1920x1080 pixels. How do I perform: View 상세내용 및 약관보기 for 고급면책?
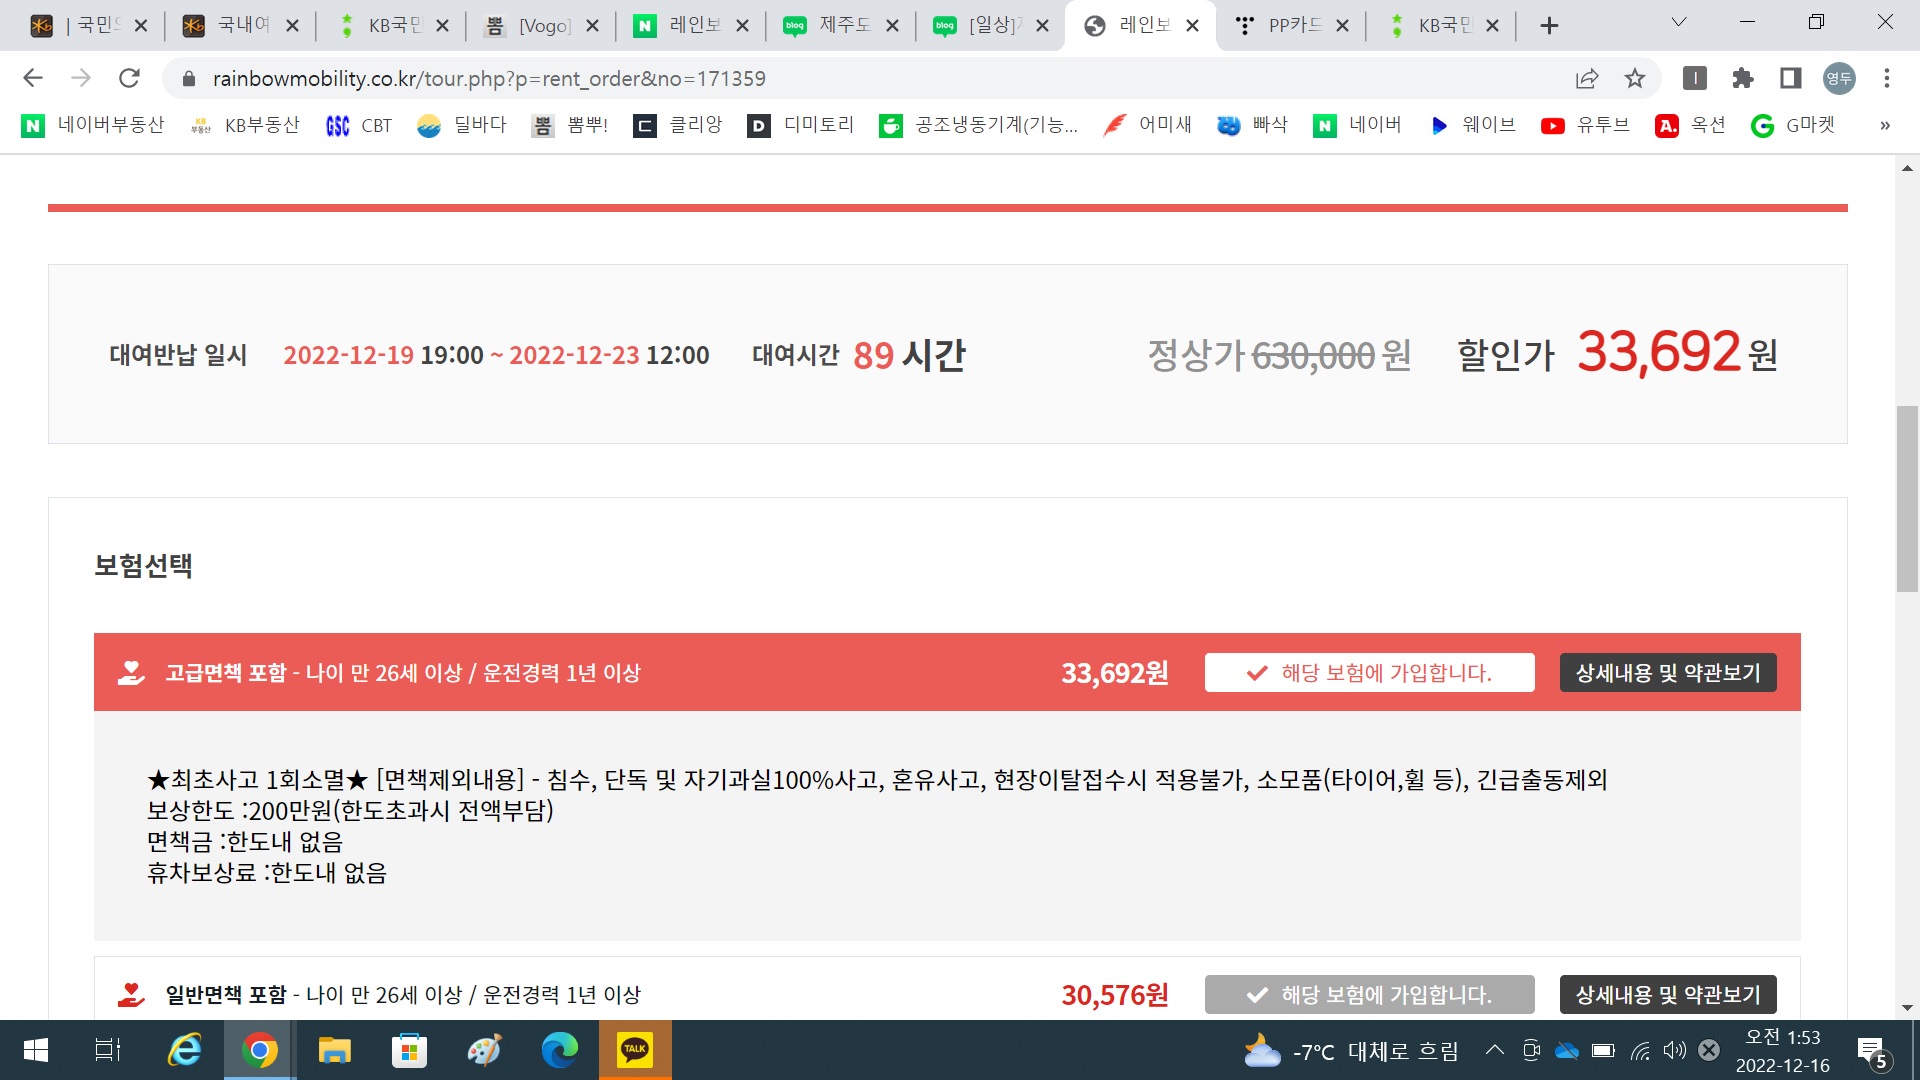(1667, 673)
